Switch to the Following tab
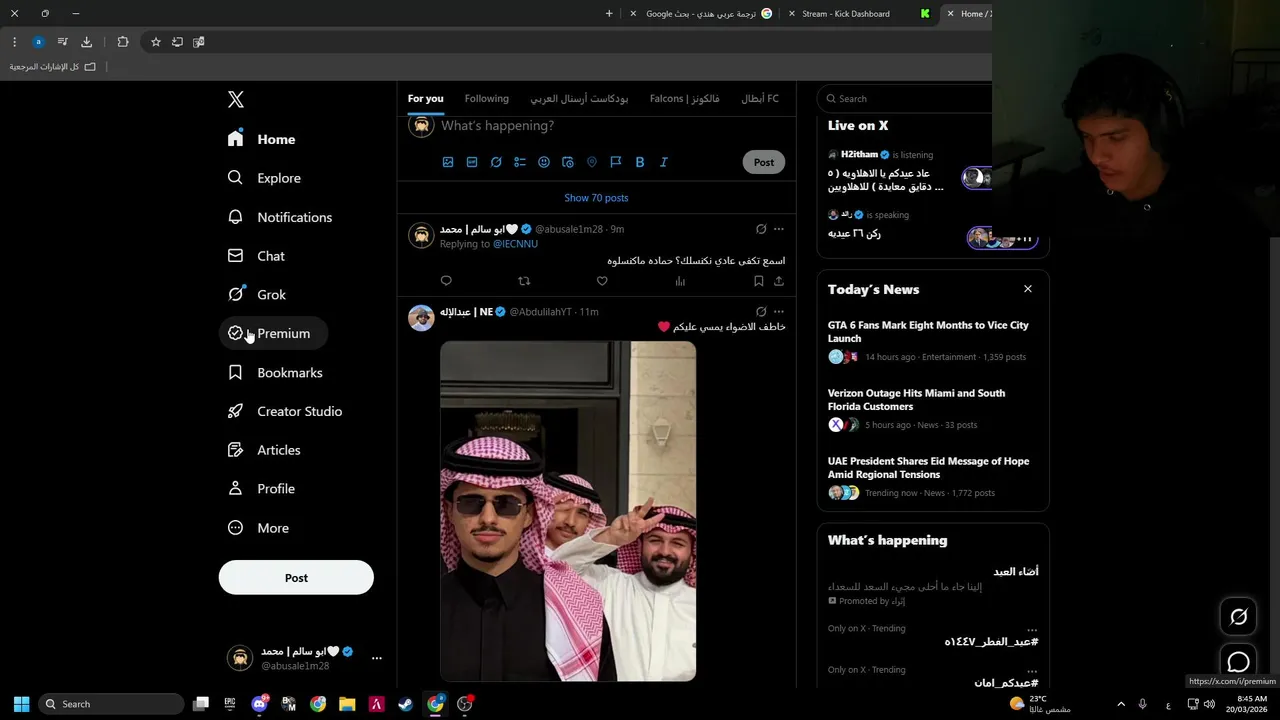 487,98
